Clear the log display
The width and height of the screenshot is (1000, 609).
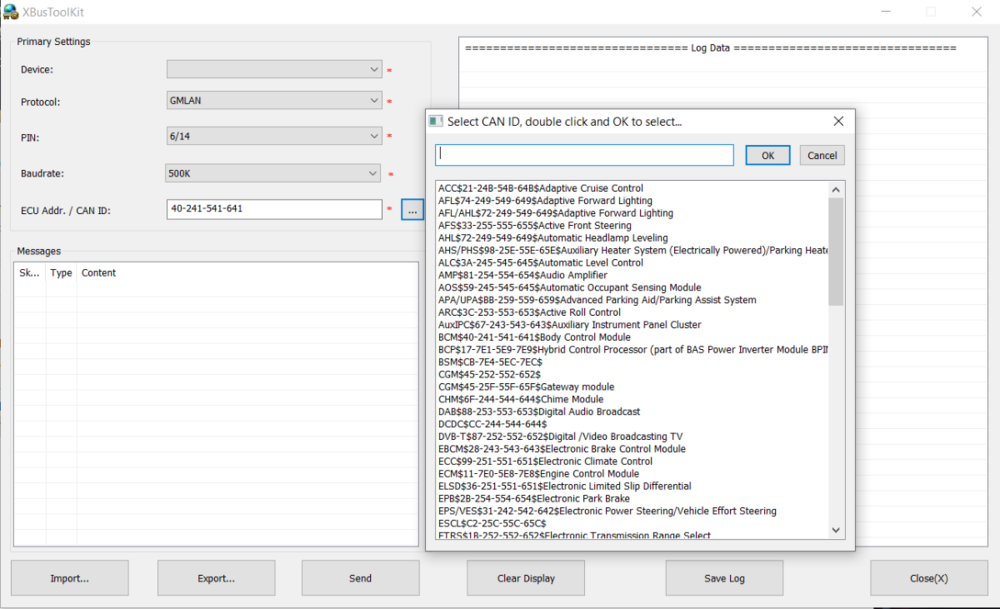click(x=525, y=578)
